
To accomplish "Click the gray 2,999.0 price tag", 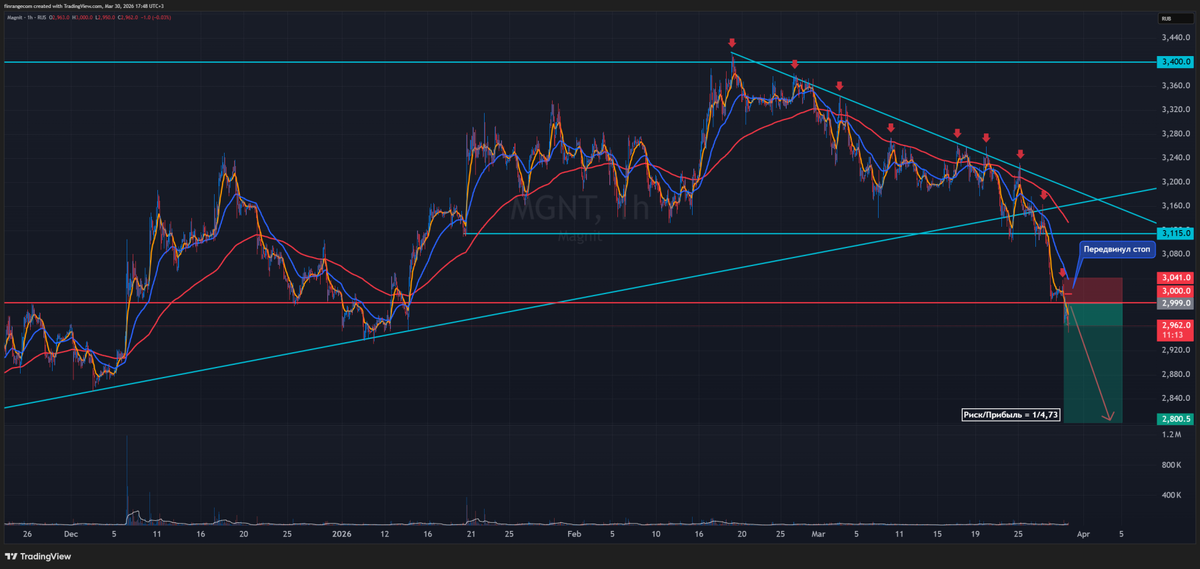I will click(x=1173, y=302).
